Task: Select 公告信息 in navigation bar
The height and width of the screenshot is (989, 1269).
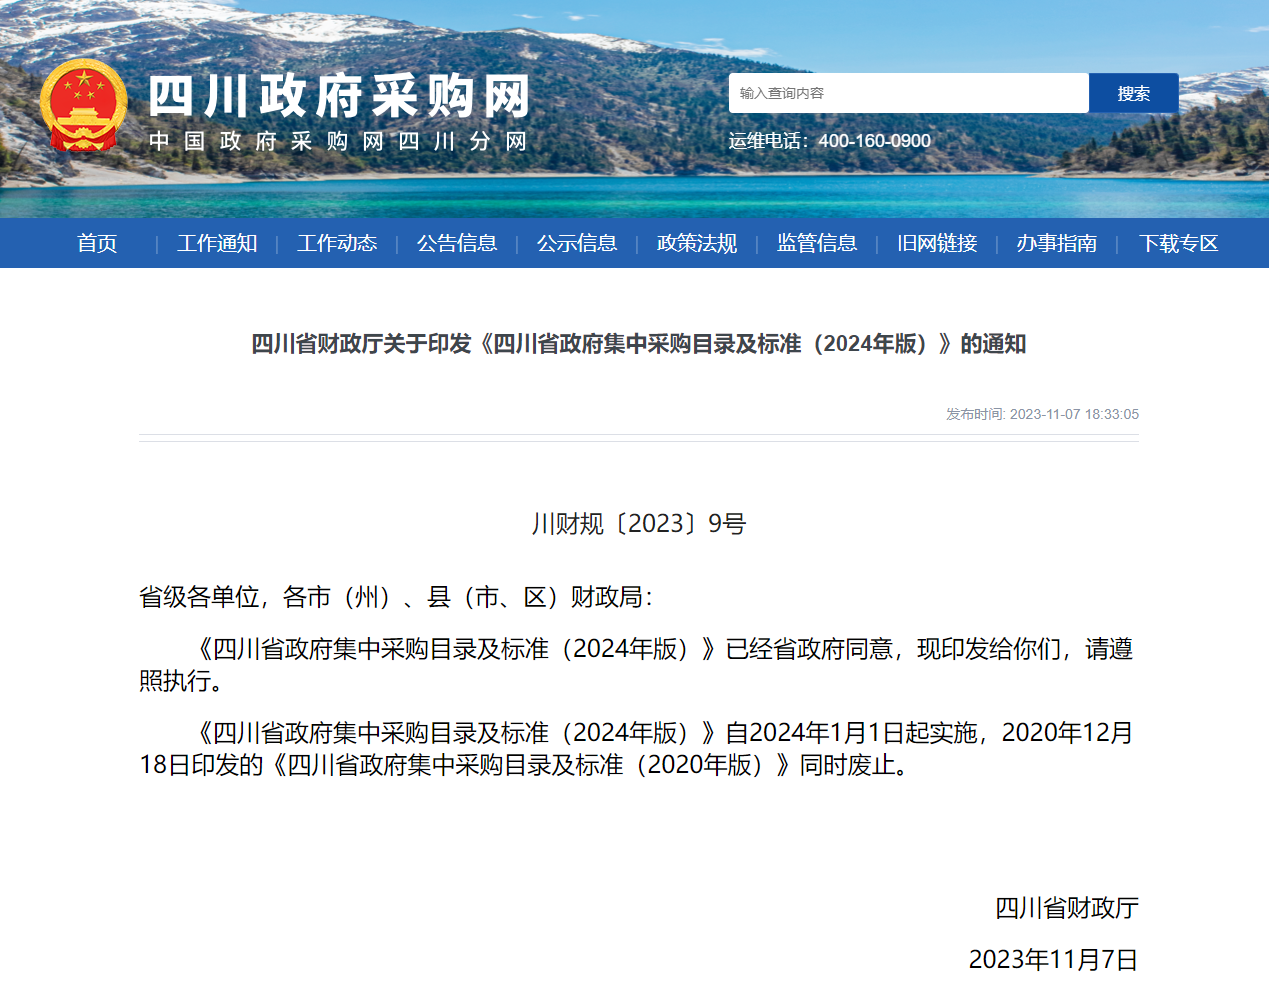Action: [x=457, y=243]
